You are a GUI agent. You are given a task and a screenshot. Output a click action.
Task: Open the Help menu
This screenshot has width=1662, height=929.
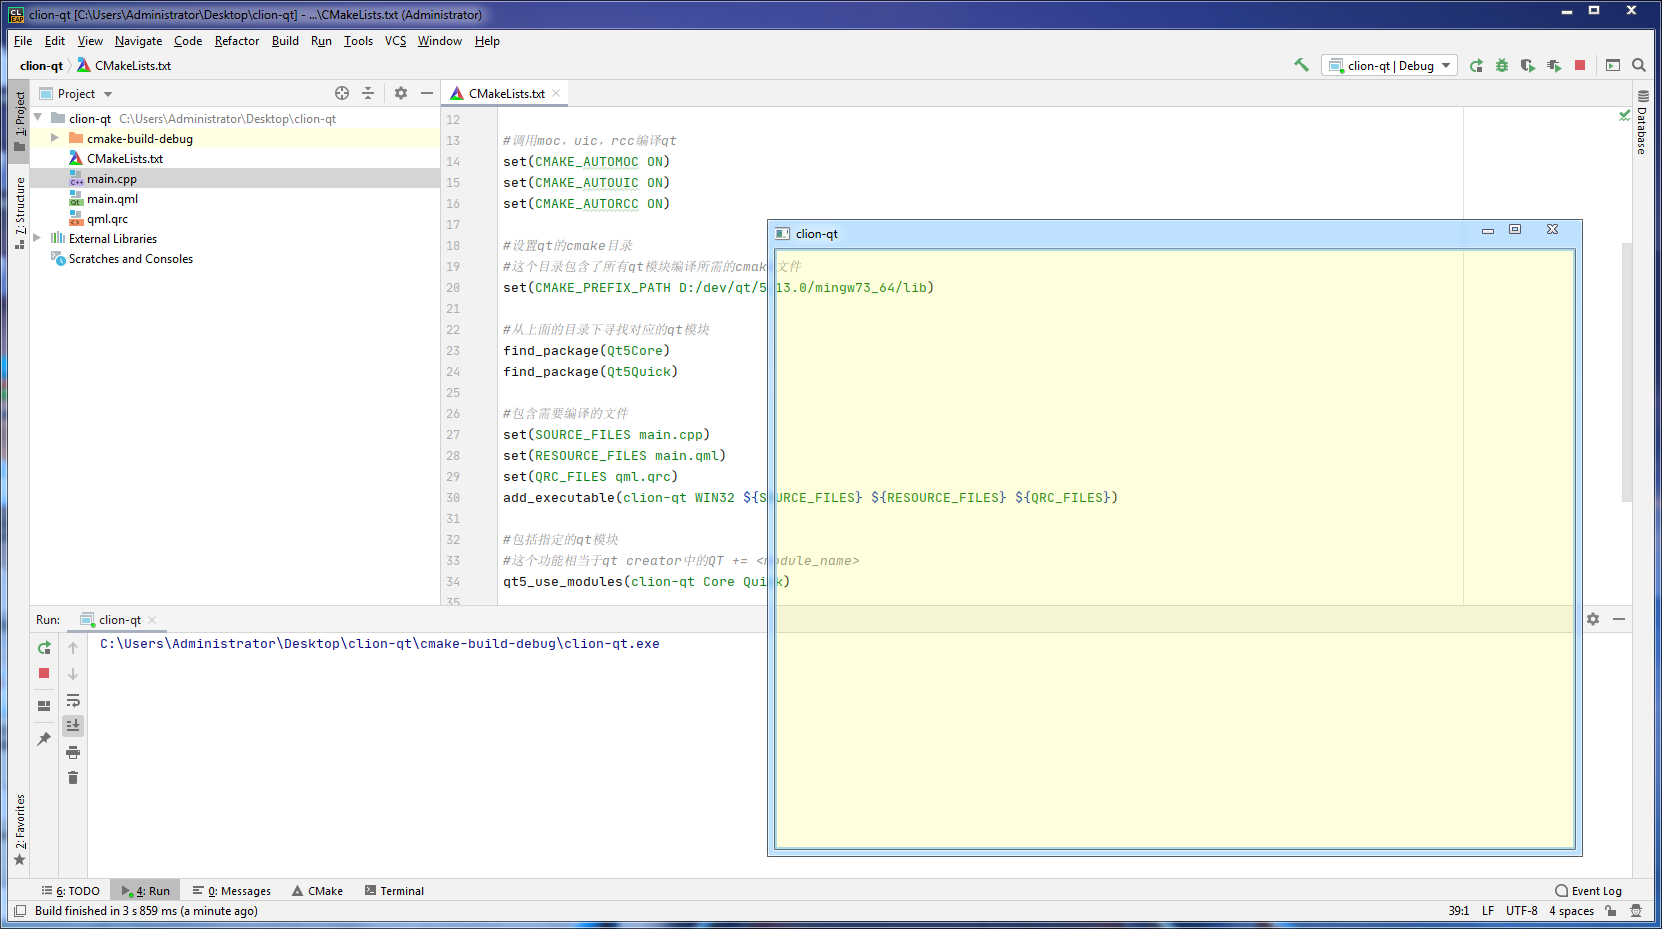[487, 41]
